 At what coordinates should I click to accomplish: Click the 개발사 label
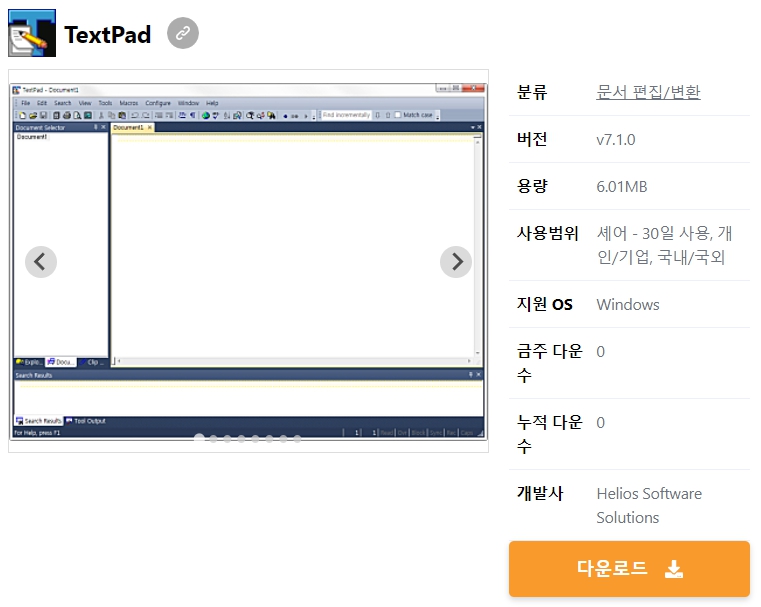[540, 493]
